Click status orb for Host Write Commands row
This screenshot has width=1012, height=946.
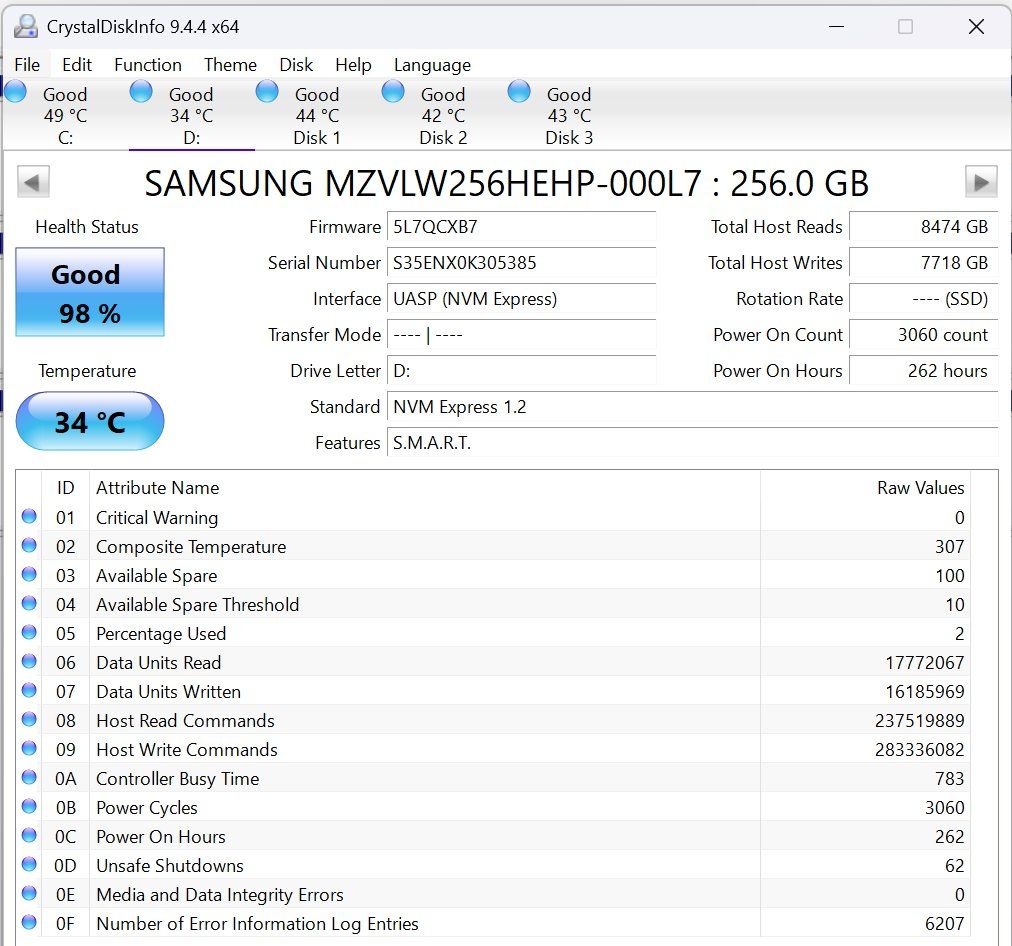pos(29,749)
